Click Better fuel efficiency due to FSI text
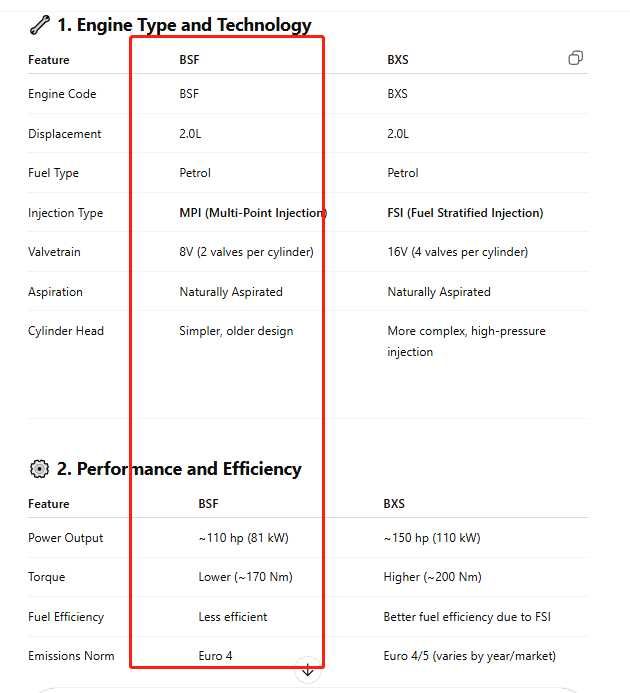 pos(467,617)
